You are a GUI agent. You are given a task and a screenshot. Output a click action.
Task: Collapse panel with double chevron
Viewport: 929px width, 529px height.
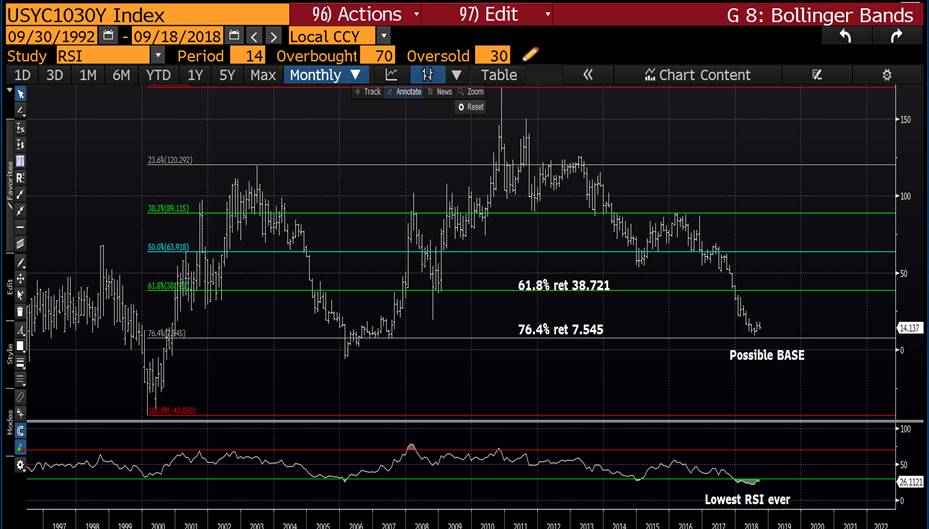[588, 75]
